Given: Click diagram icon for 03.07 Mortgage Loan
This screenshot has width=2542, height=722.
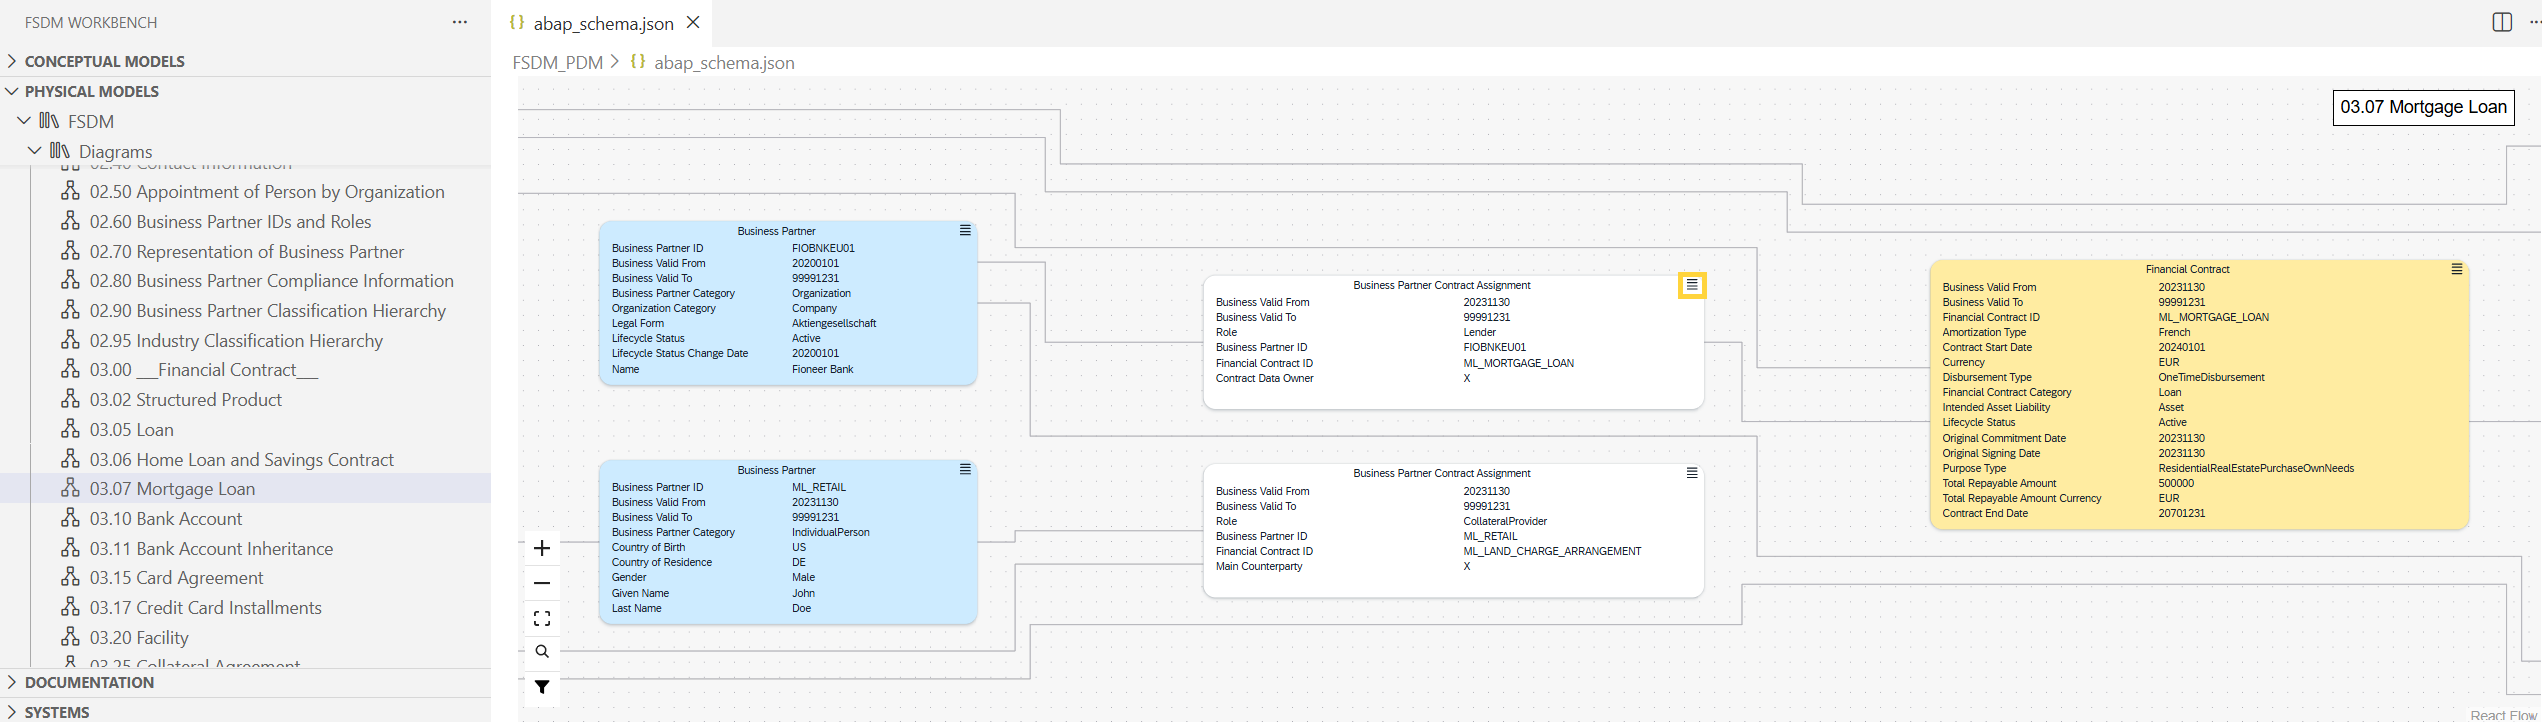Looking at the screenshot, I should click(70, 488).
